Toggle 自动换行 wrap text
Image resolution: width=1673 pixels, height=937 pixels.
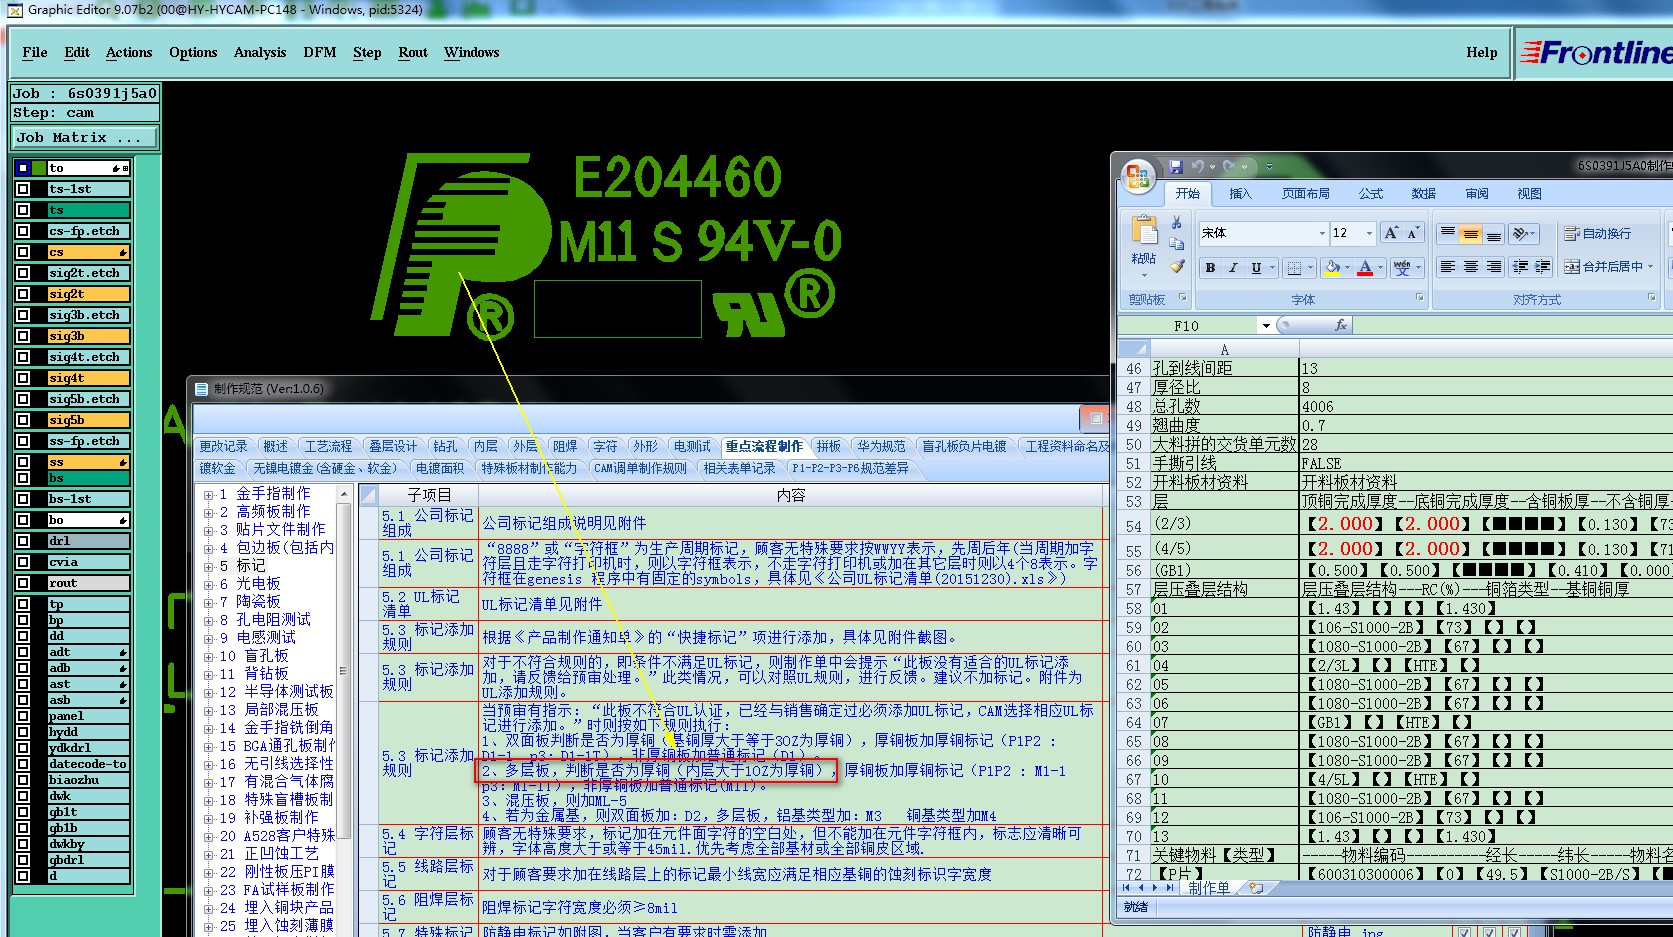point(1597,233)
